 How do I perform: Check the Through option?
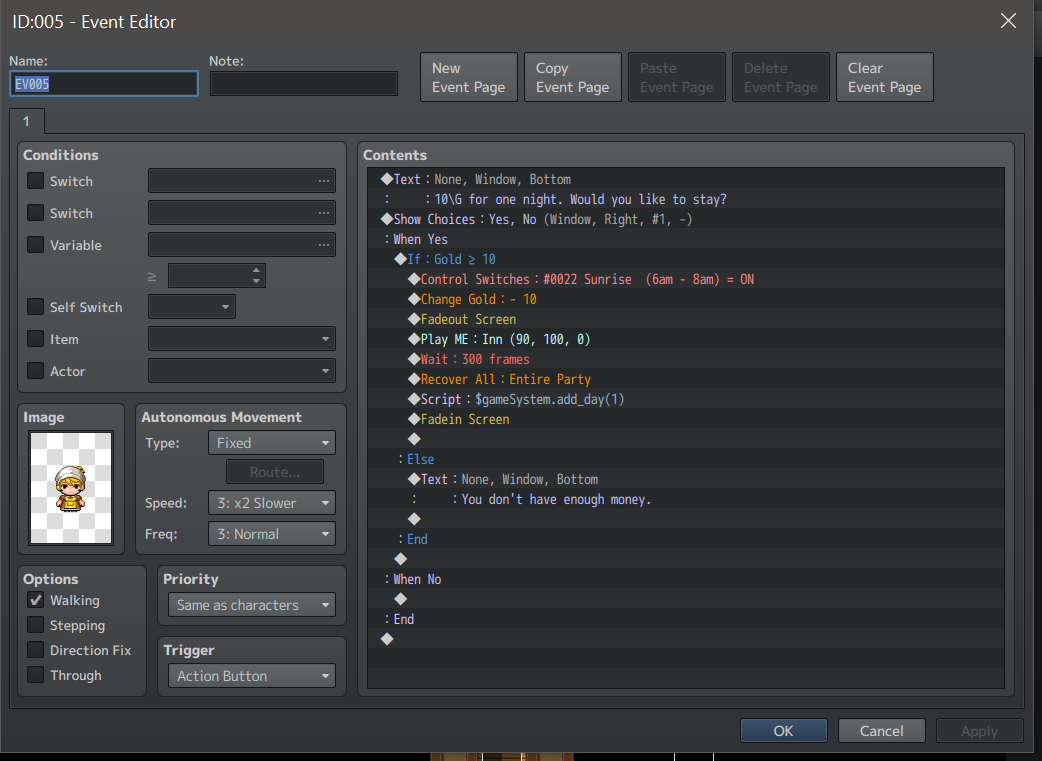tap(35, 675)
